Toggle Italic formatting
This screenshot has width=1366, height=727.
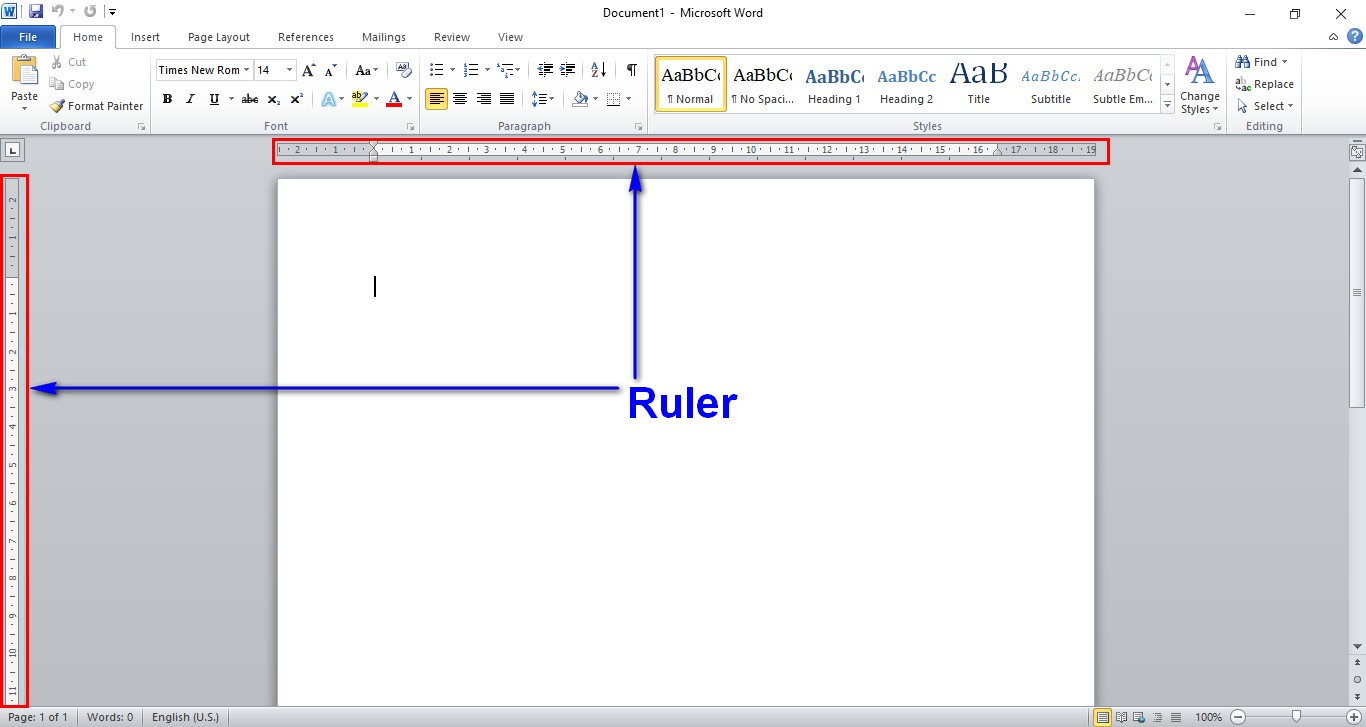tap(190, 99)
